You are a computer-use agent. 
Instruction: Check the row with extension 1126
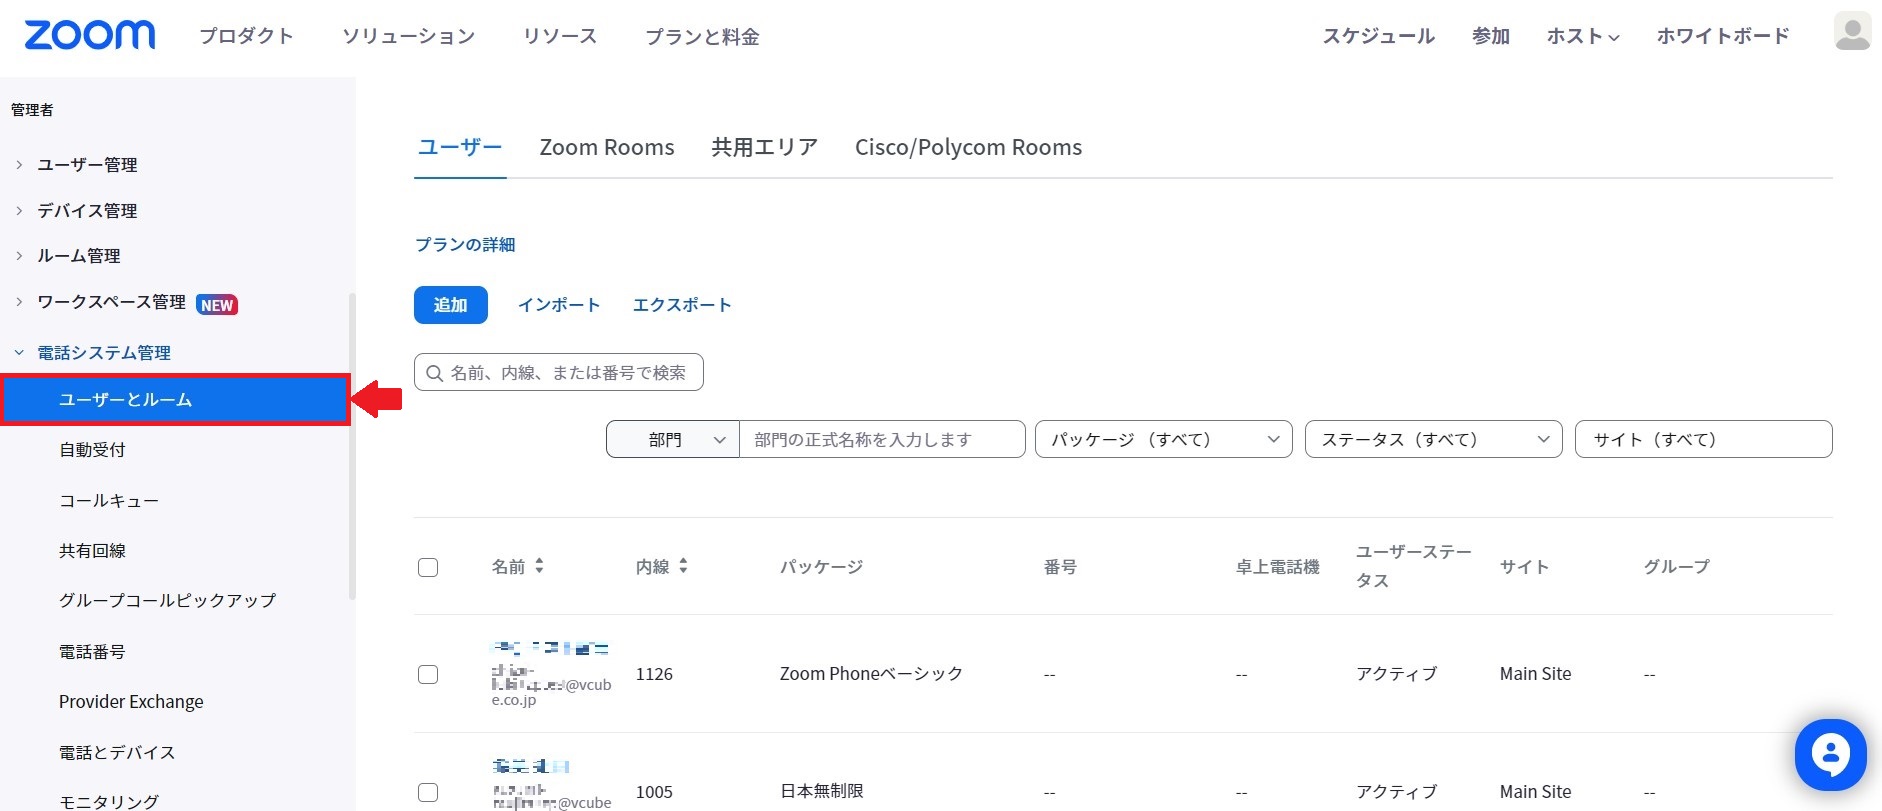(x=428, y=674)
